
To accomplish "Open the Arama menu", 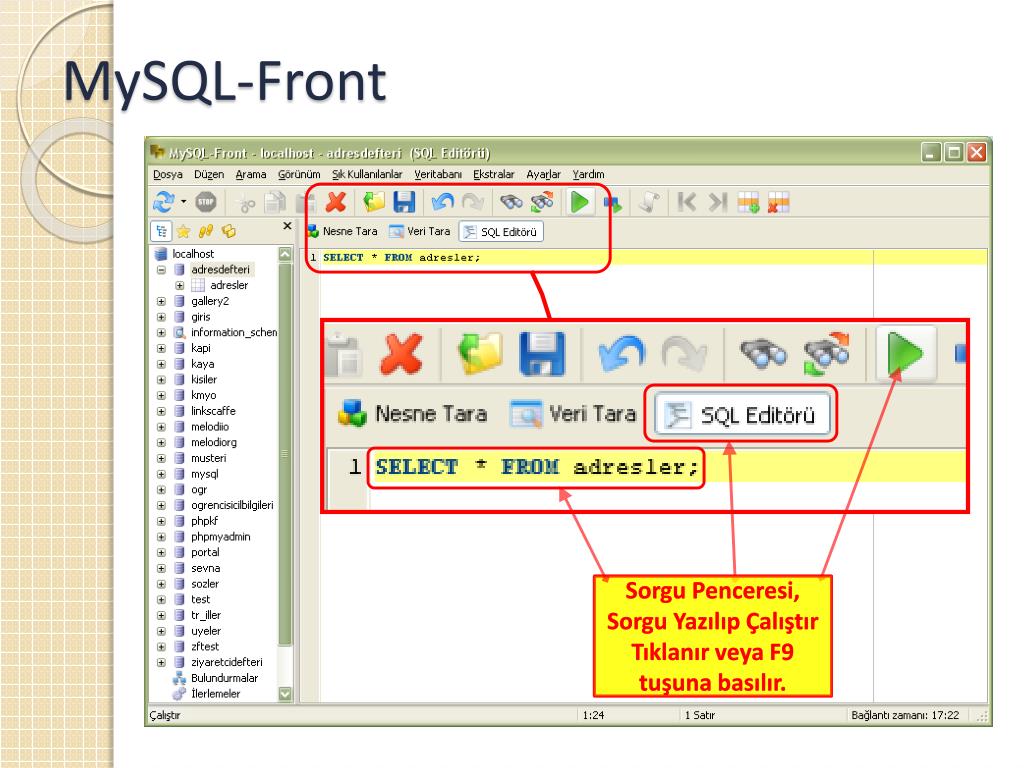I will (x=251, y=174).
